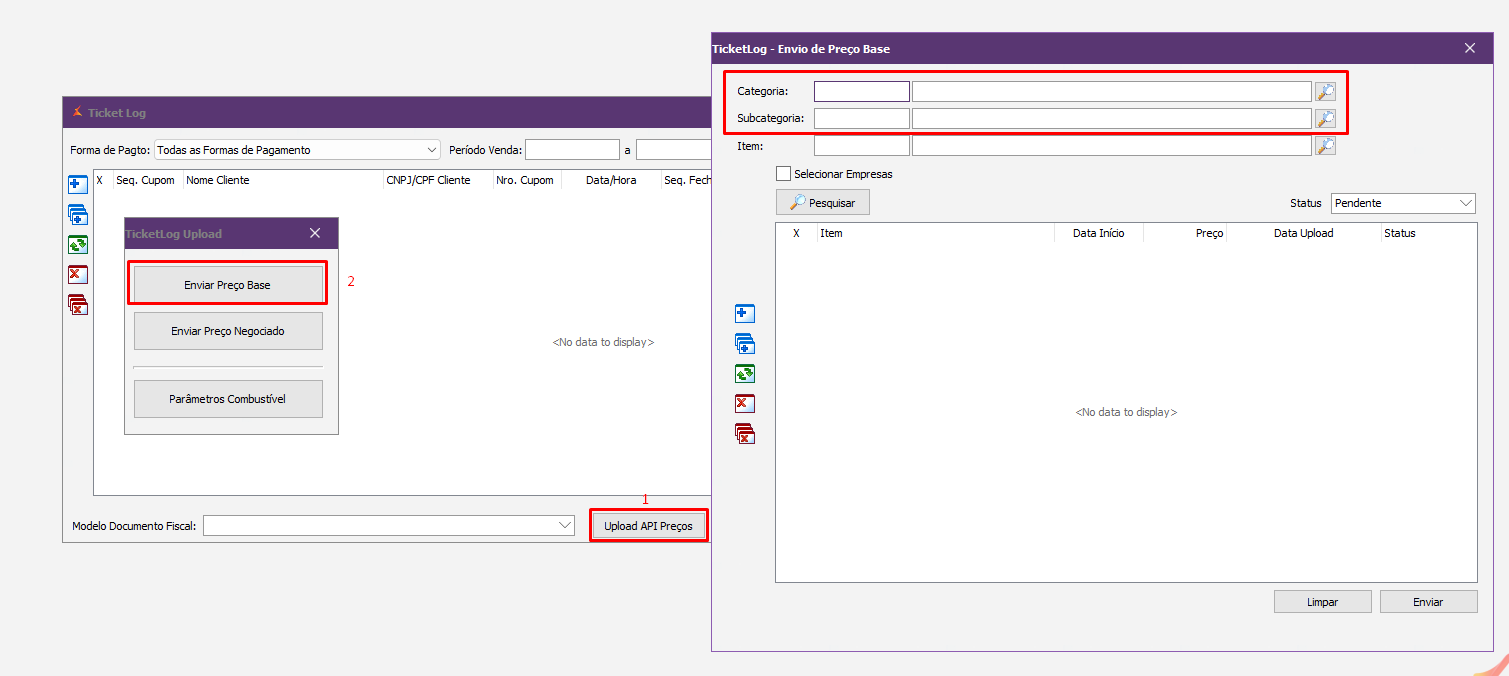Sort by Data/Hora column header
The image size is (1509, 676).
pyautogui.click(x=611, y=181)
